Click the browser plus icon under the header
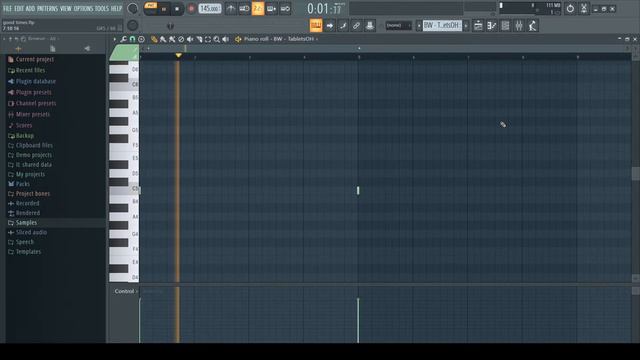Image resolution: width=640 pixels, height=360 pixels. tap(18, 49)
